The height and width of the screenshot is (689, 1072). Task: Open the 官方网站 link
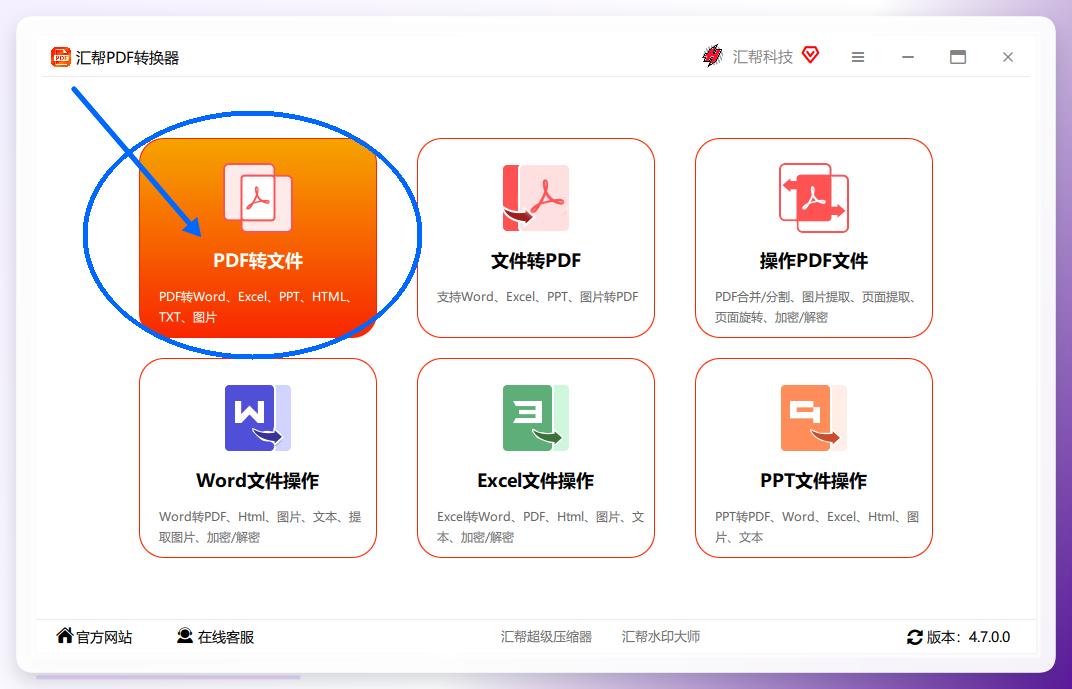click(x=104, y=637)
